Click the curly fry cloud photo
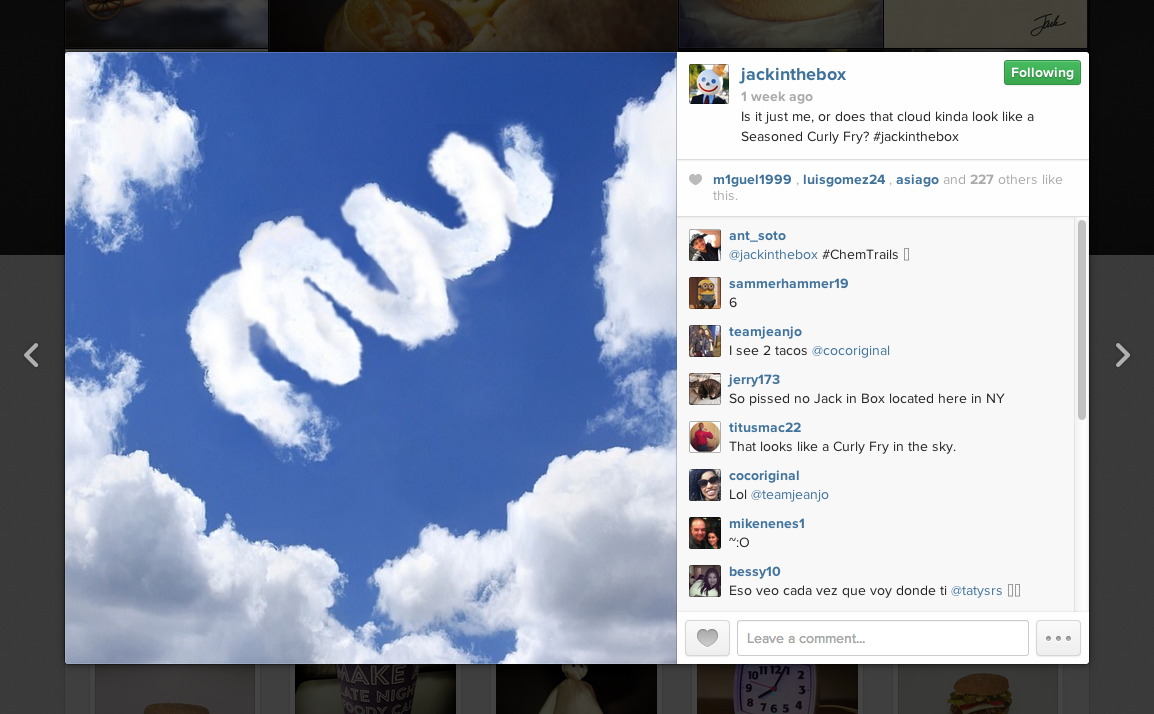Image resolution: width=1154 pixels, height=714 pixels. pos(371,358)
